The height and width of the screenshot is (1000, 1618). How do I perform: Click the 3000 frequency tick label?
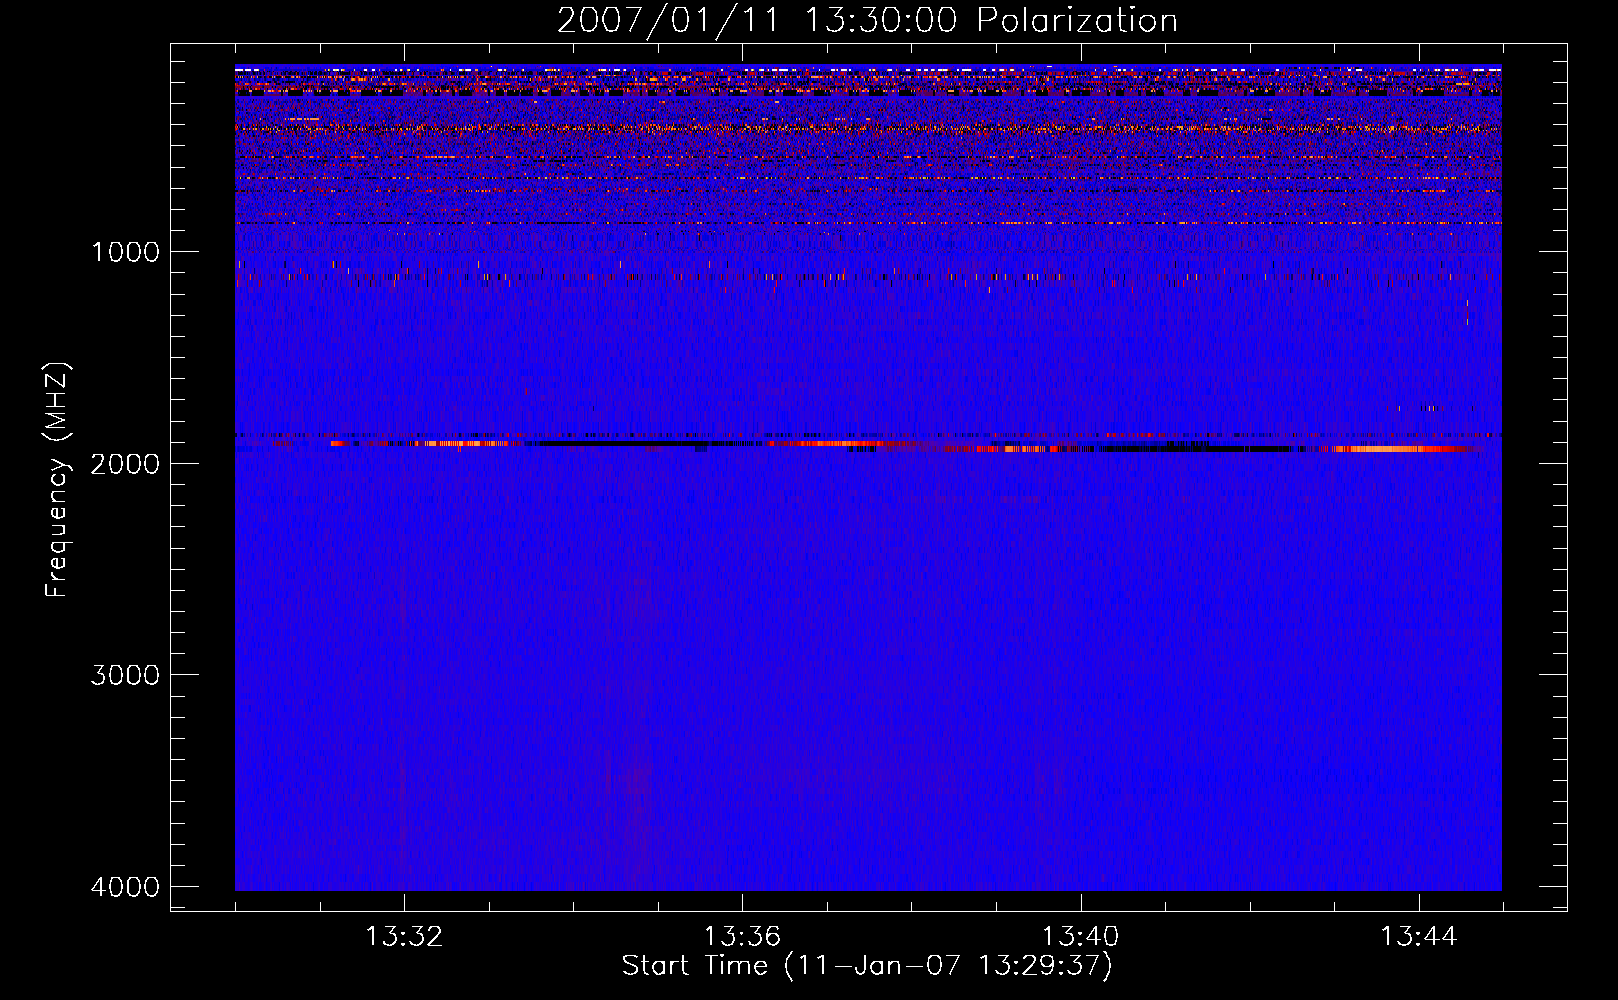(x=125, y=674)
